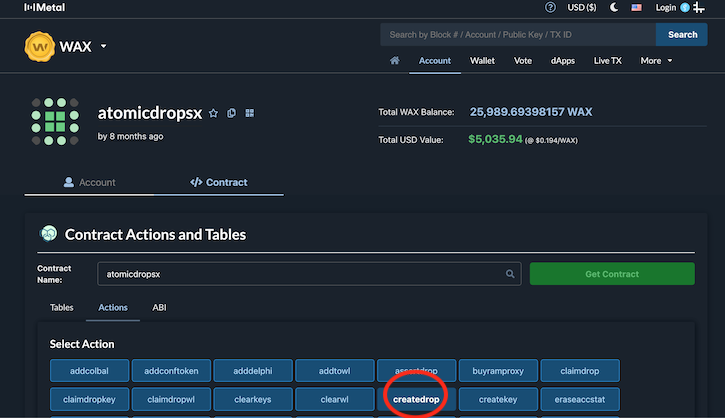Click the Get Contract button
725x418 pixels.
[x=612, y=274]
